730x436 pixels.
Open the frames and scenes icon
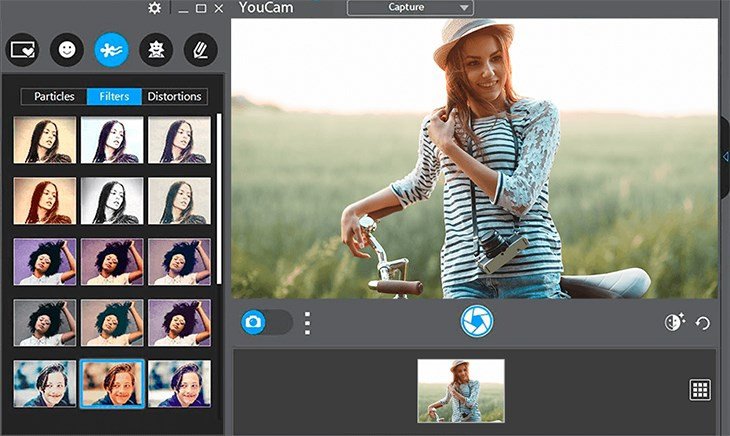tap(22, 49)
